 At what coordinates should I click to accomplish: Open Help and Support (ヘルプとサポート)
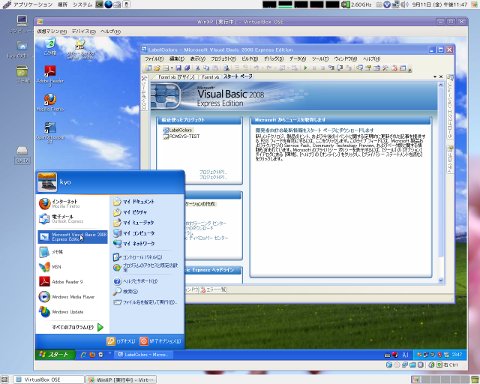pyautogui.click(x=135, y=281)
